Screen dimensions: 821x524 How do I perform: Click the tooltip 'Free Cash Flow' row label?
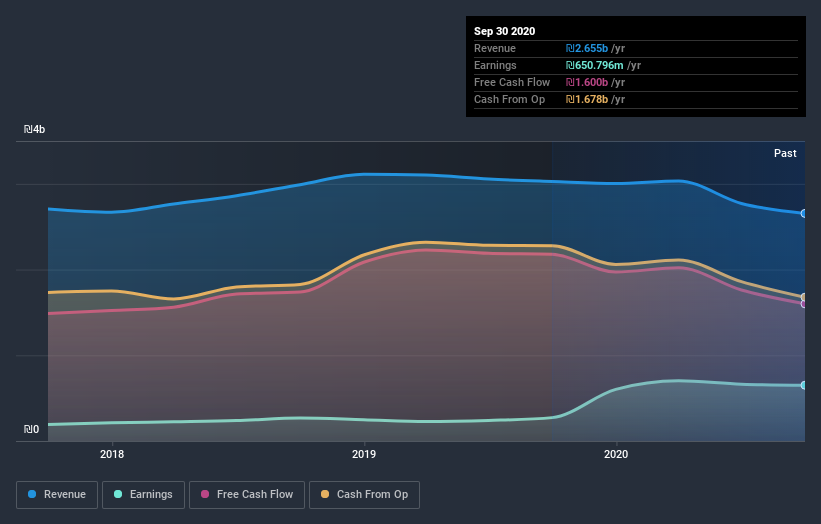pyautogui.click(x=512, y=82)
